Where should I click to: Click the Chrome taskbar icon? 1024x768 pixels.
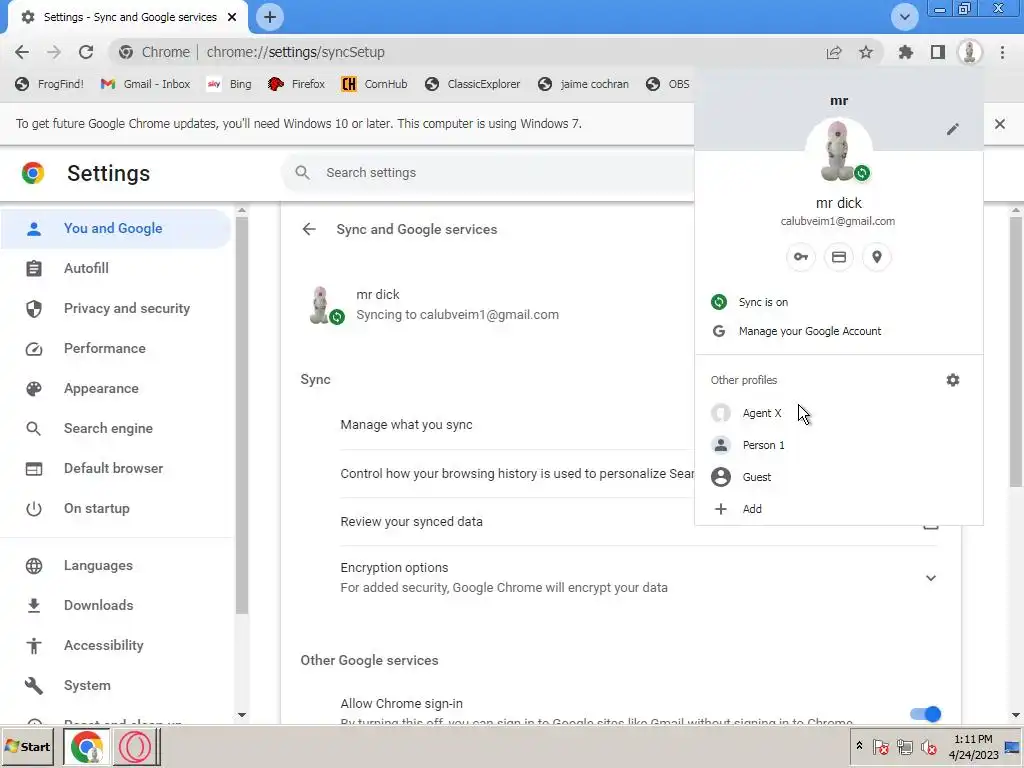[x=87, y=746]
